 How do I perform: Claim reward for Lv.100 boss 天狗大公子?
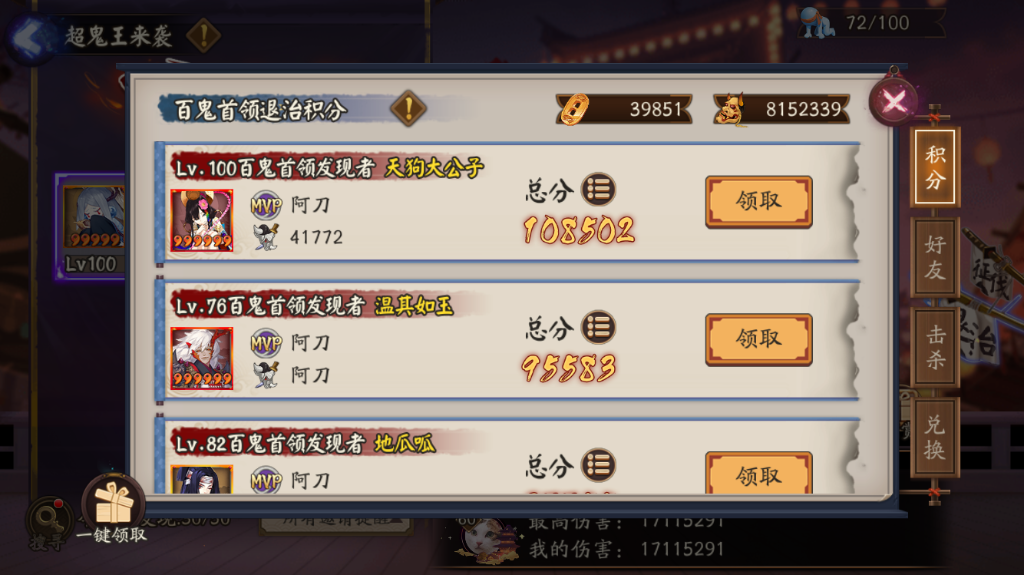(758, 201)
